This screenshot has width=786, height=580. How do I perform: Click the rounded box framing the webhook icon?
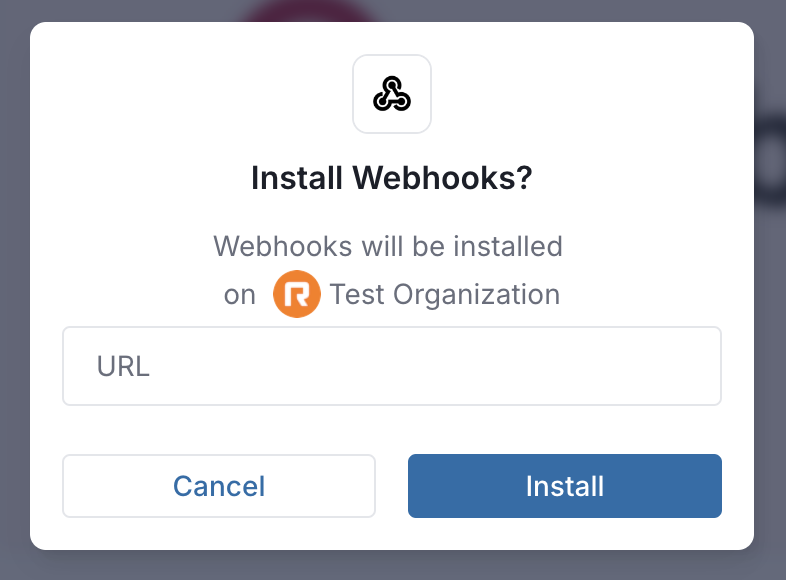391,94
